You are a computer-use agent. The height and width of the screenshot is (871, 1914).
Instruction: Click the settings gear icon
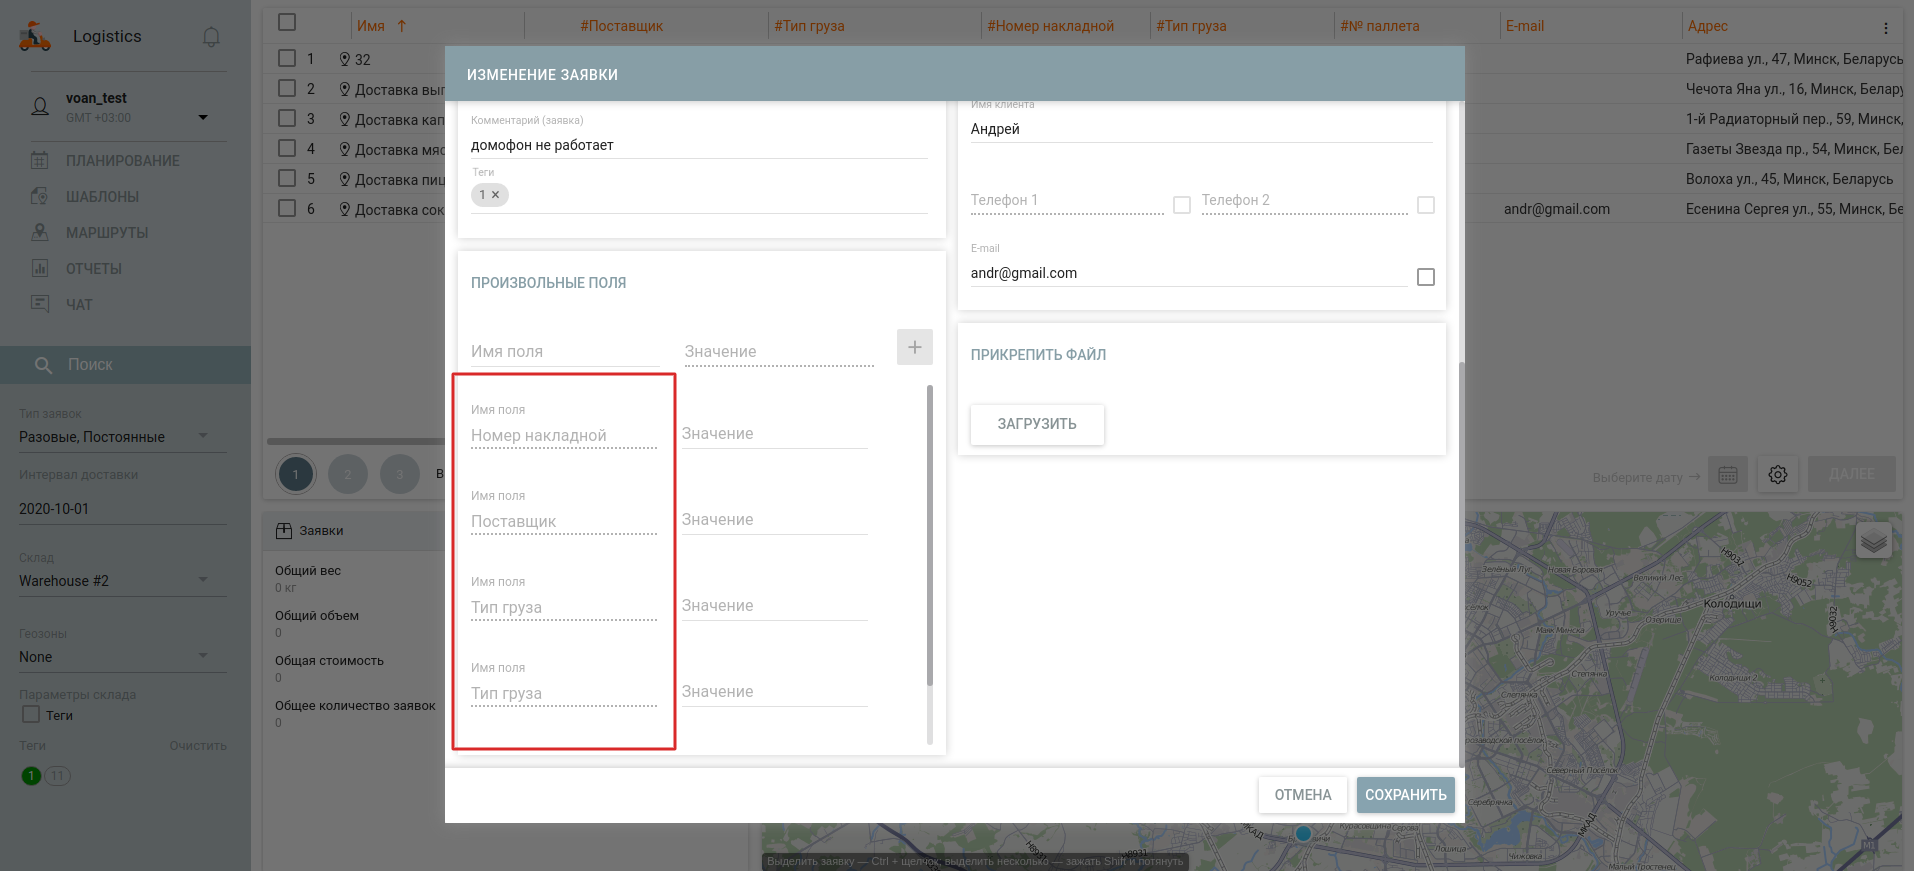tap(1777, 475)
